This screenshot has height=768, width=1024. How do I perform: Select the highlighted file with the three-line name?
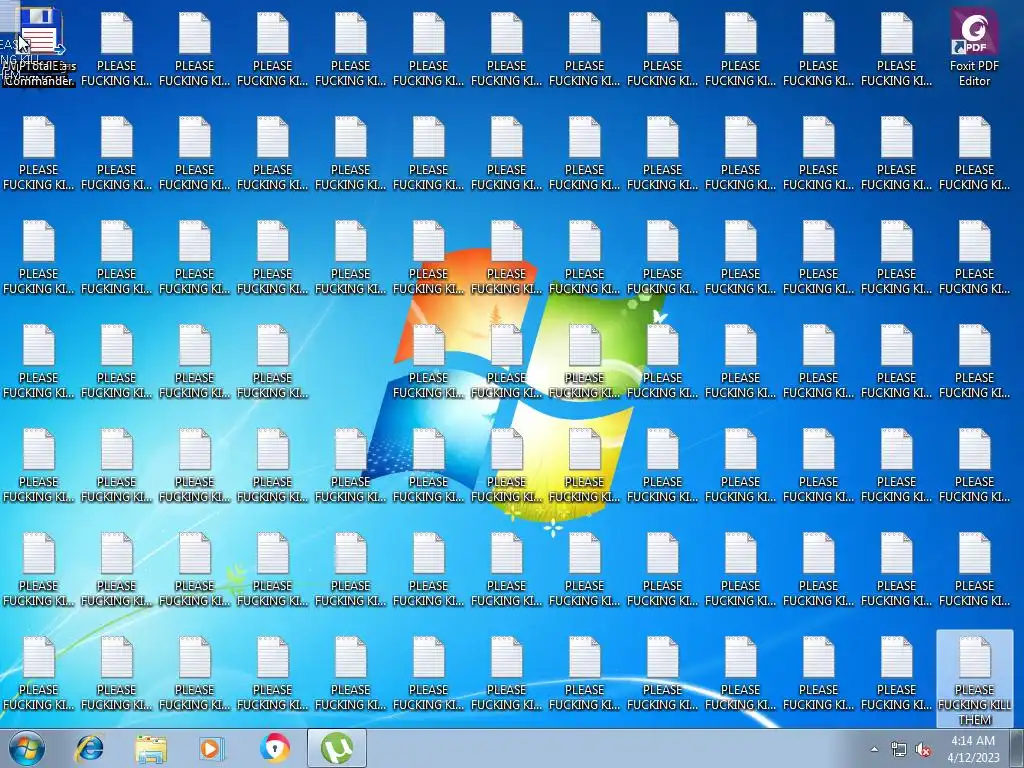[x=974, y=679]
